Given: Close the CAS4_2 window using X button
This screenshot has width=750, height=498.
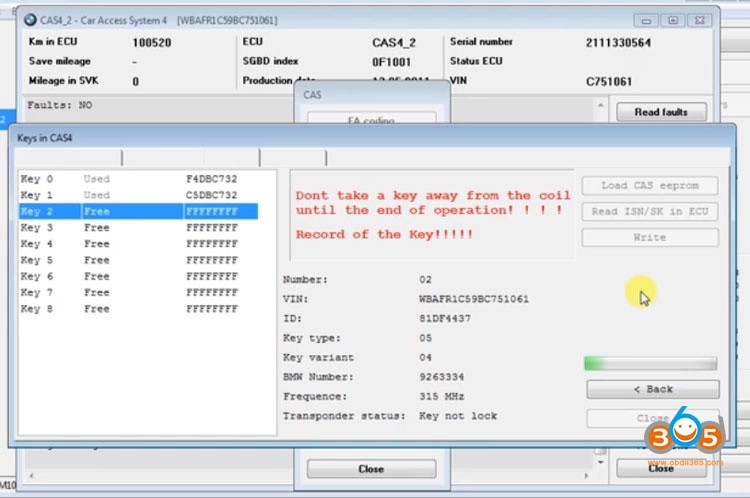Looking at the screenshot, I should (700, 21).
